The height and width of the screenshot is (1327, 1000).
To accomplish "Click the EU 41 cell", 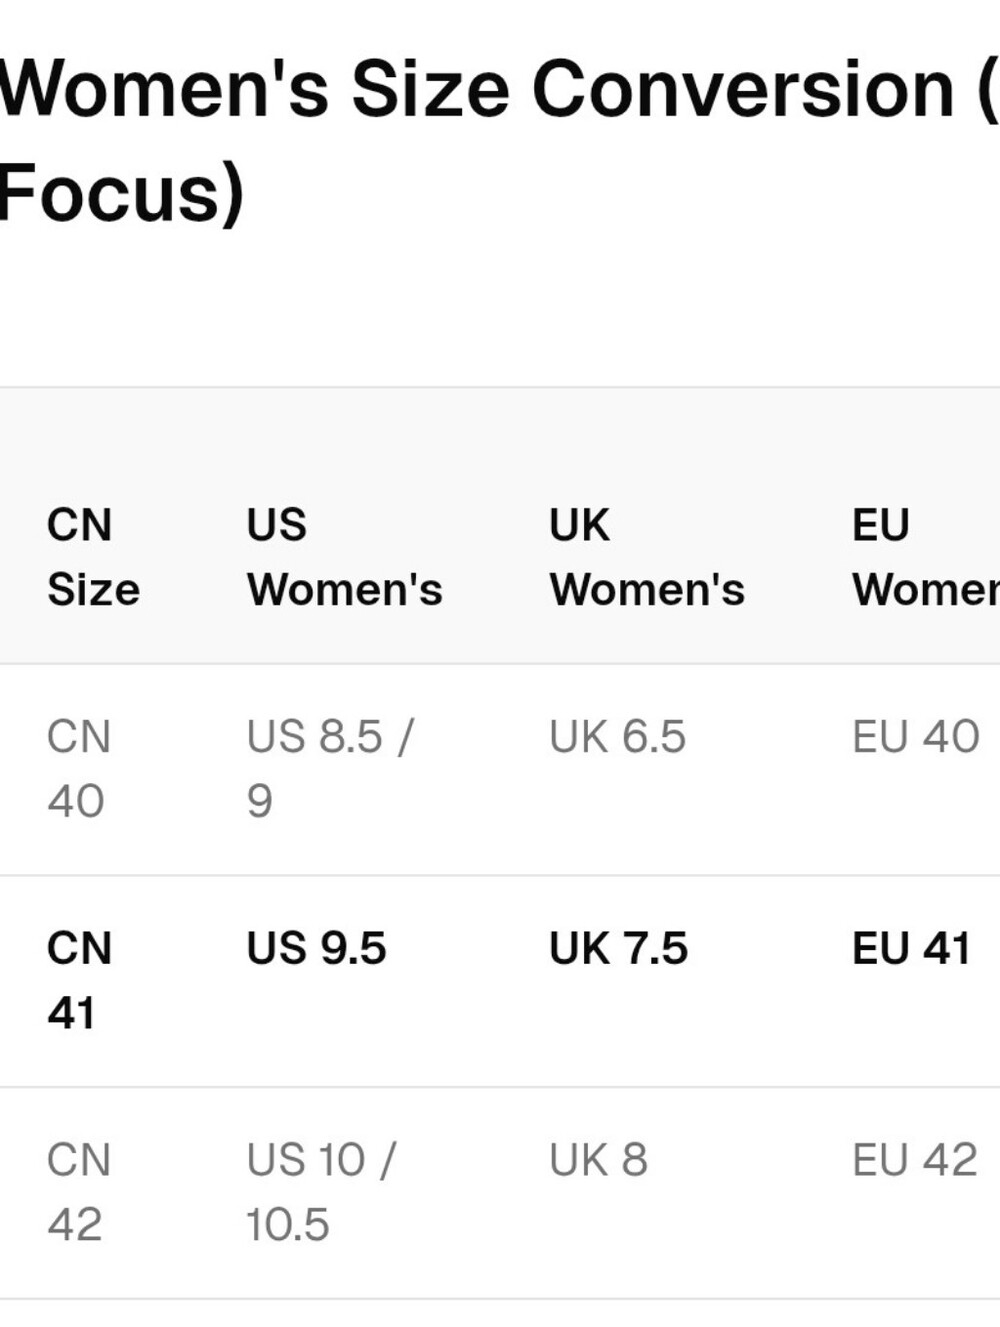I will click(911, 949).
